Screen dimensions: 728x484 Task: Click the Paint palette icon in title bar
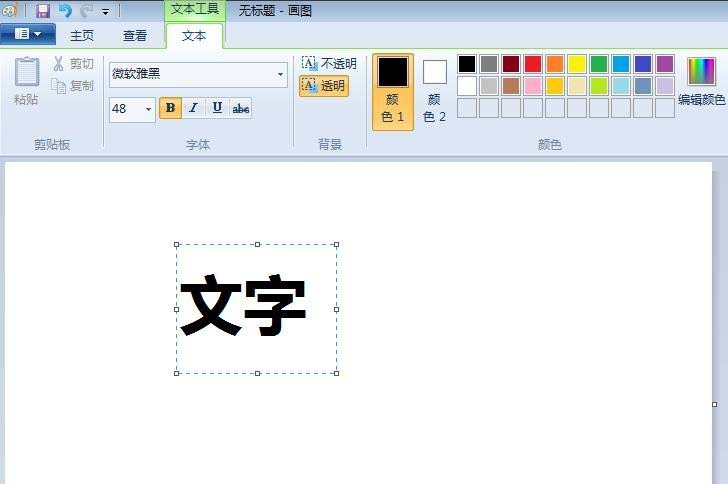coord(9,10)
